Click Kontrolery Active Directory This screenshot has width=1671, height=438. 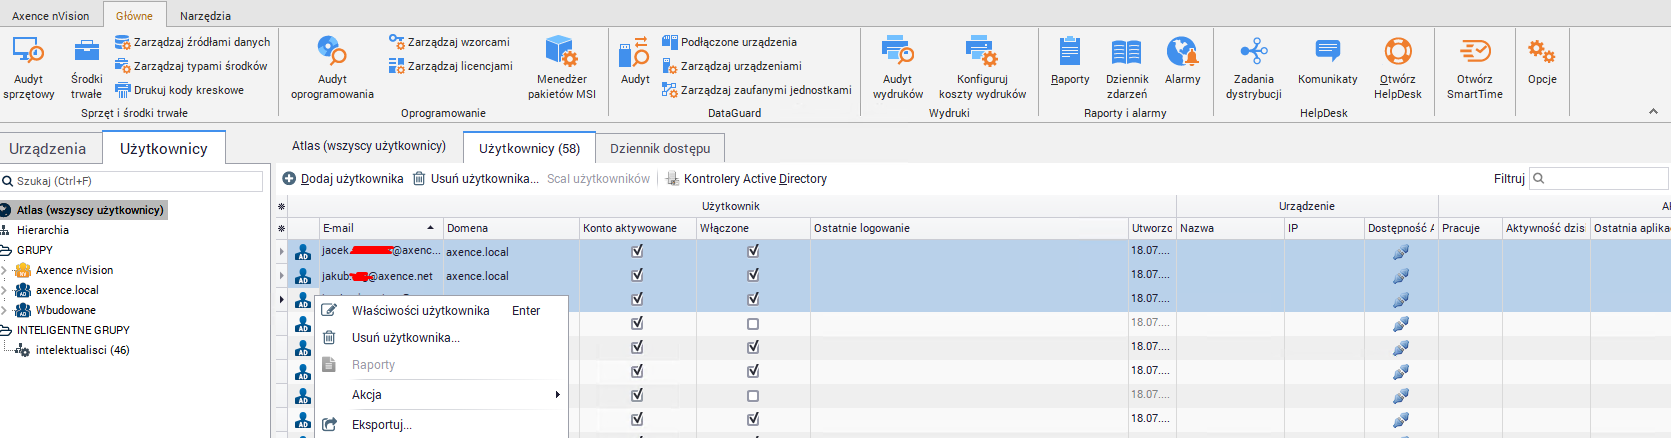[x=746, y=179]
